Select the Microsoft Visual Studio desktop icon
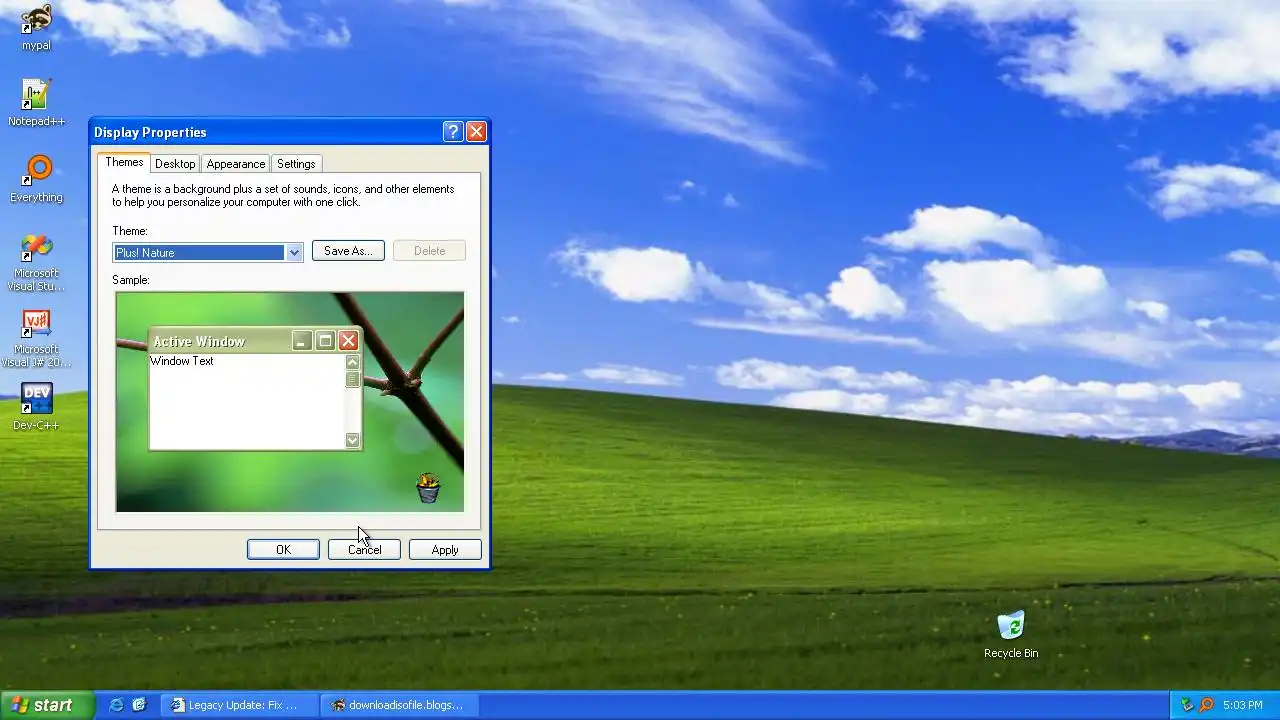 click(36, 262)
